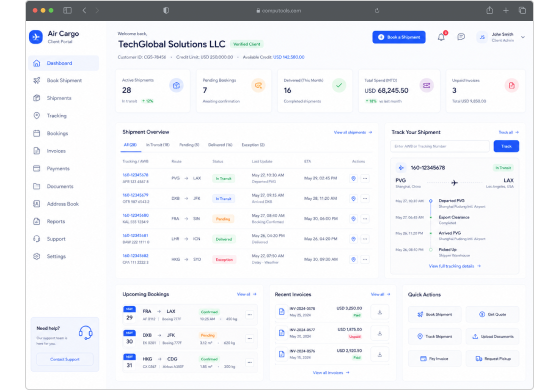Download the first recent invoice
Image resolution: width=560 pixels, height=390 pixels.
[380, 312]
